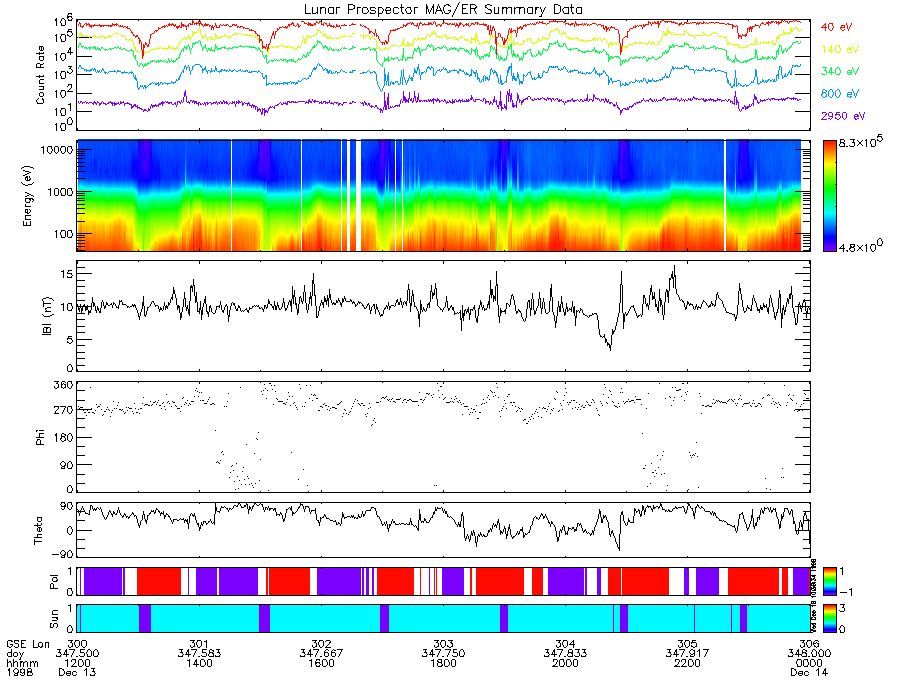Click the '270' tick on Phi axis
Screen dimensions: 900x700
[x=64, y=410]
